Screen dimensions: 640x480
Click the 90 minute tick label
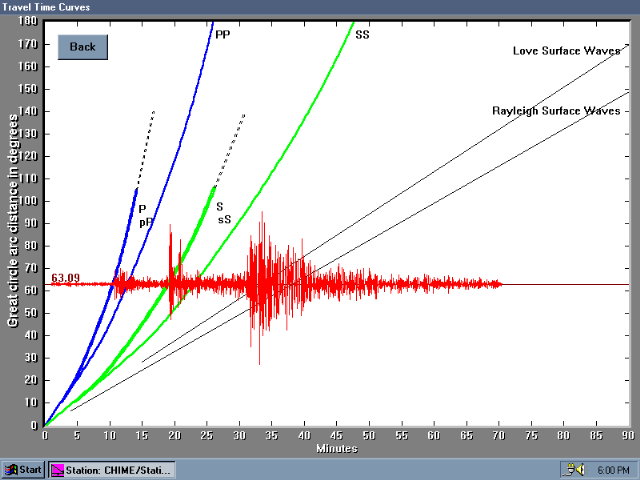click(627, 436)
